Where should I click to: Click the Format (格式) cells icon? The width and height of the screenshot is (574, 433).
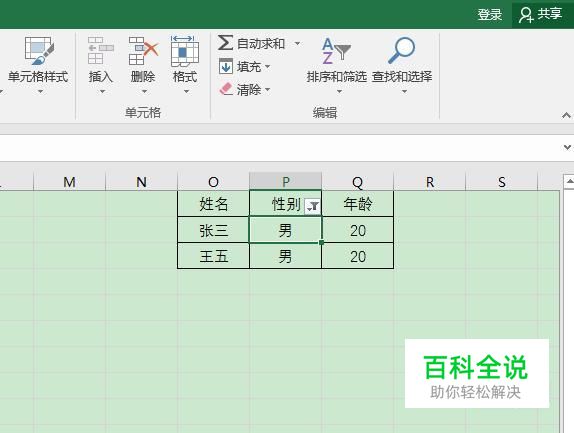185,51
